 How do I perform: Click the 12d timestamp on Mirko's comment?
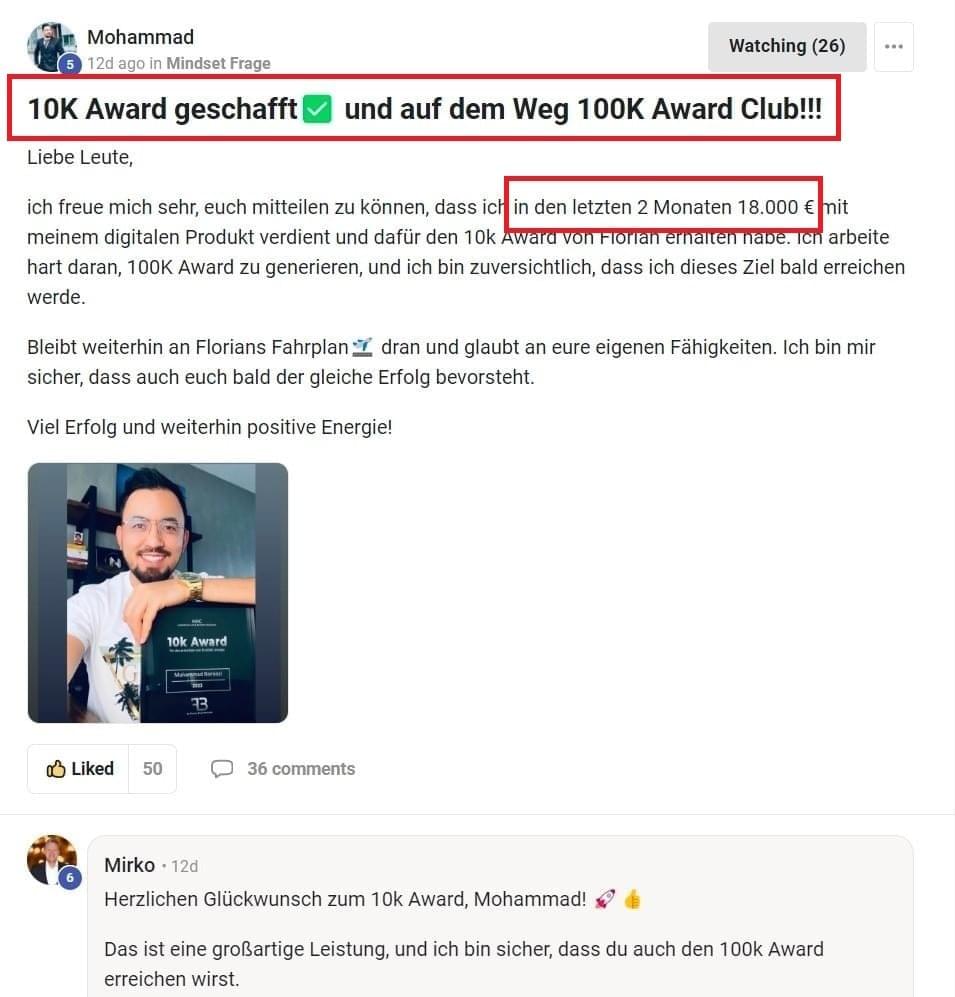pos(184,867)
